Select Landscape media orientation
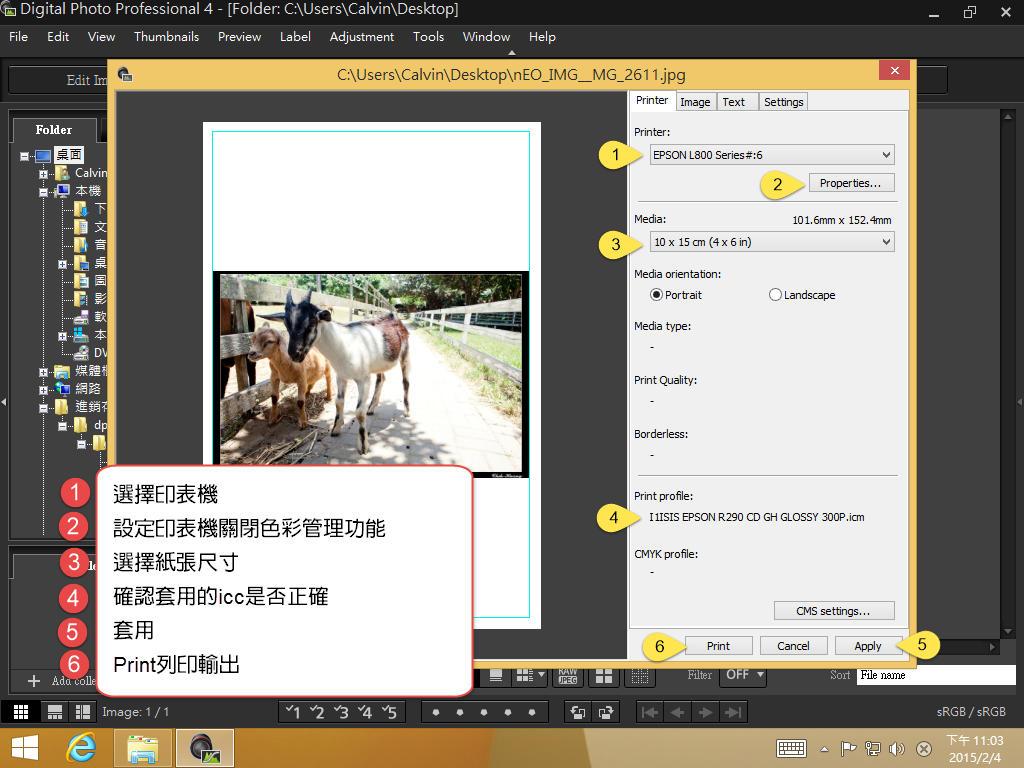Viewport: 1024px width, 768px height. click(x=802, y=295)
